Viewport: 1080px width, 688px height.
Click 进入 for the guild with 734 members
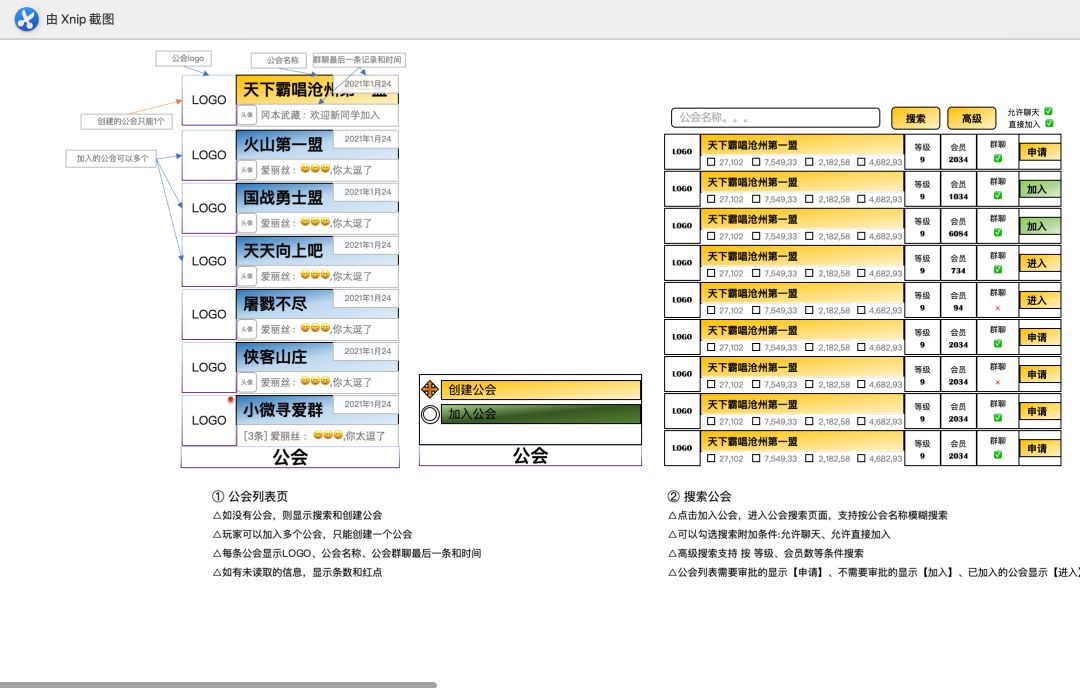pos(1039,264)
